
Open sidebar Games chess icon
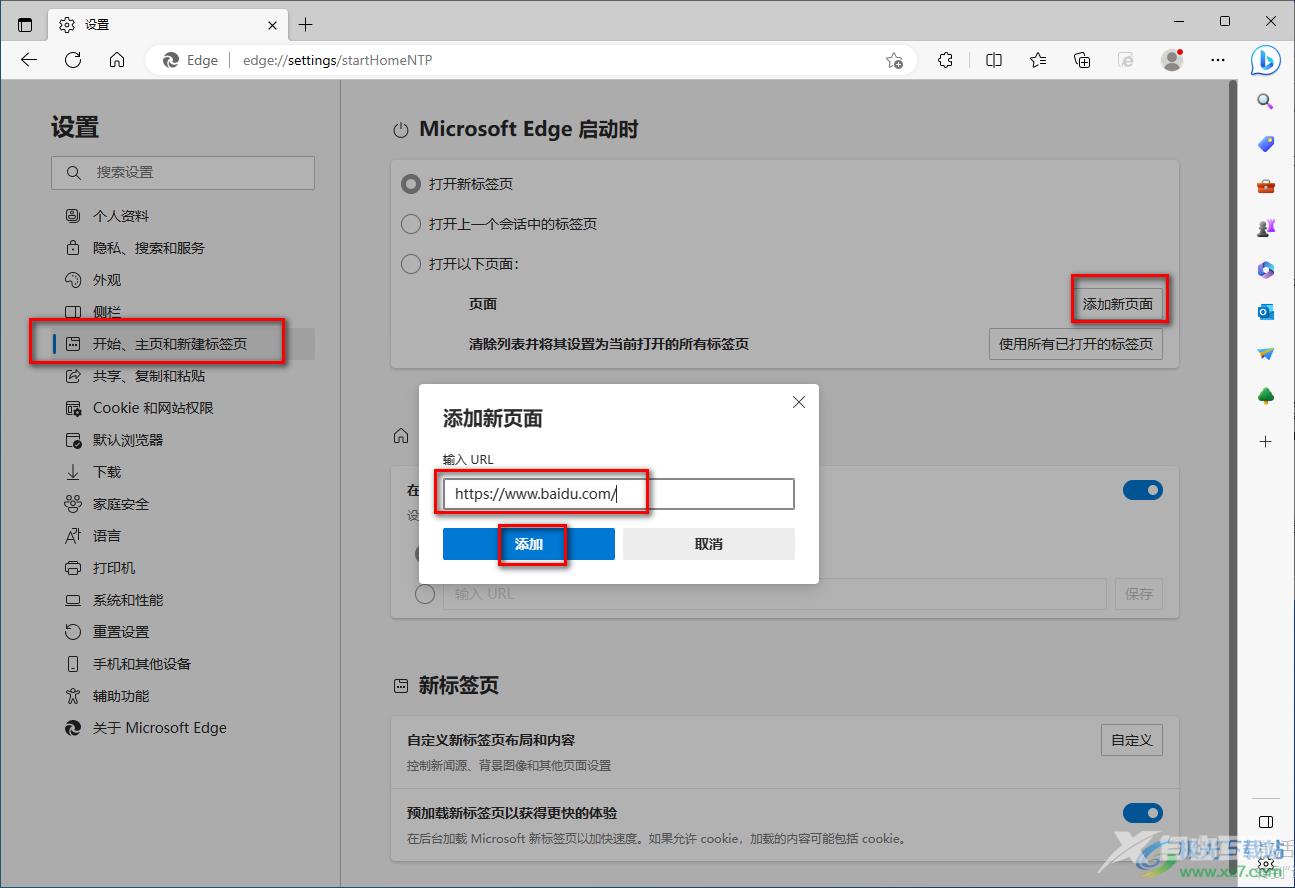pyautogui.click(x=1265, y=228)
